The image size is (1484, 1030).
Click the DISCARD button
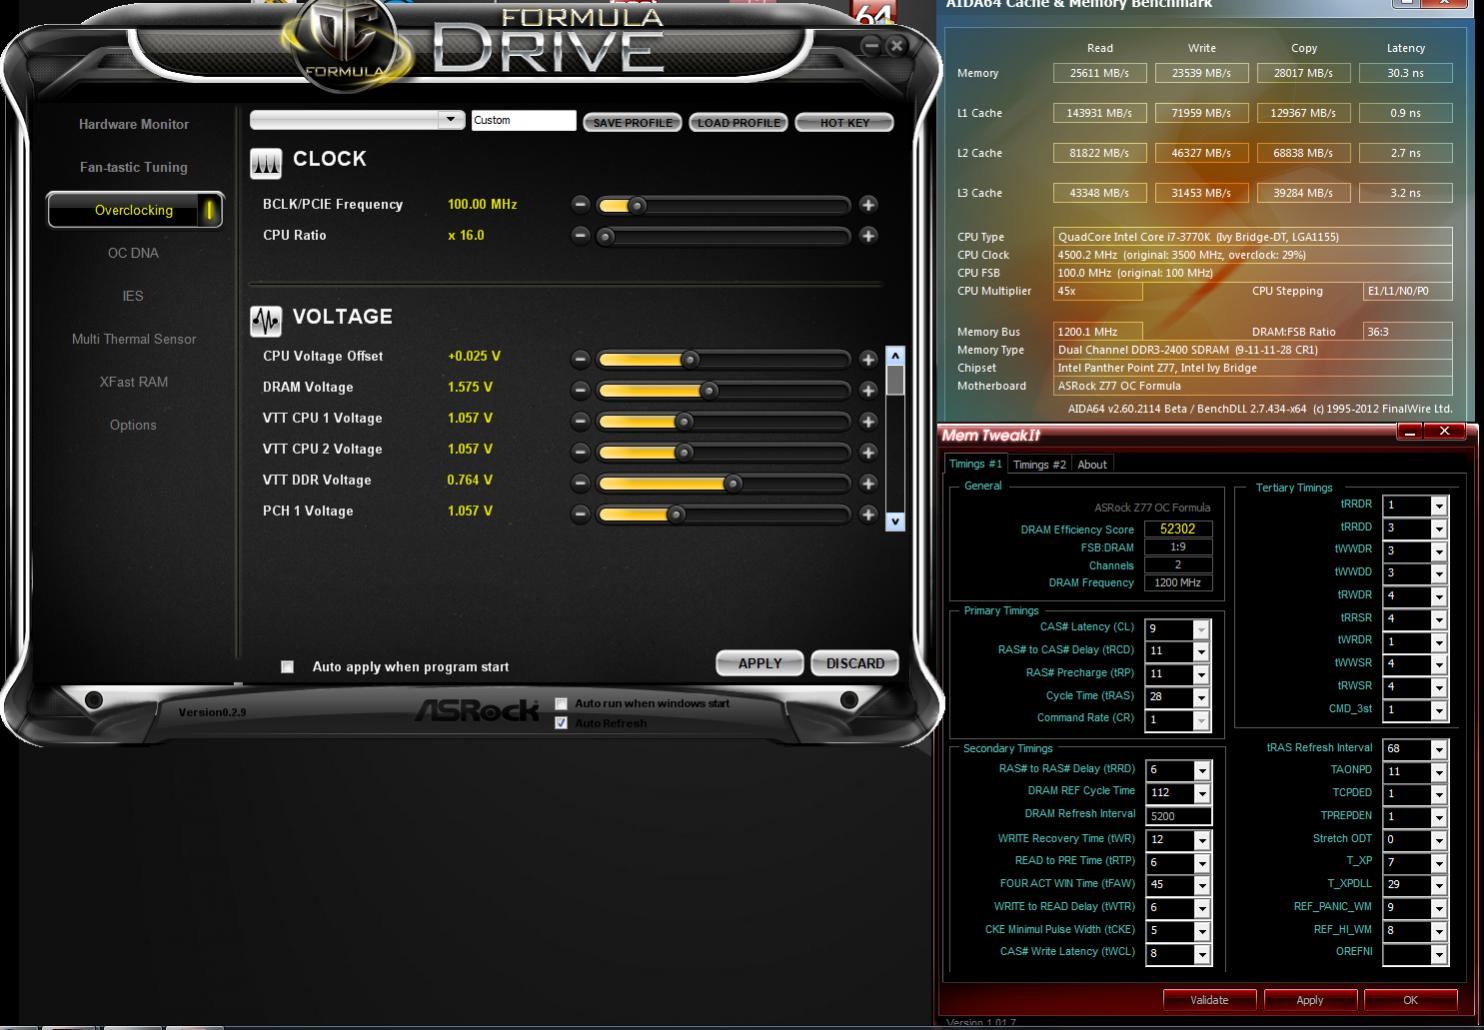point(855,663)
